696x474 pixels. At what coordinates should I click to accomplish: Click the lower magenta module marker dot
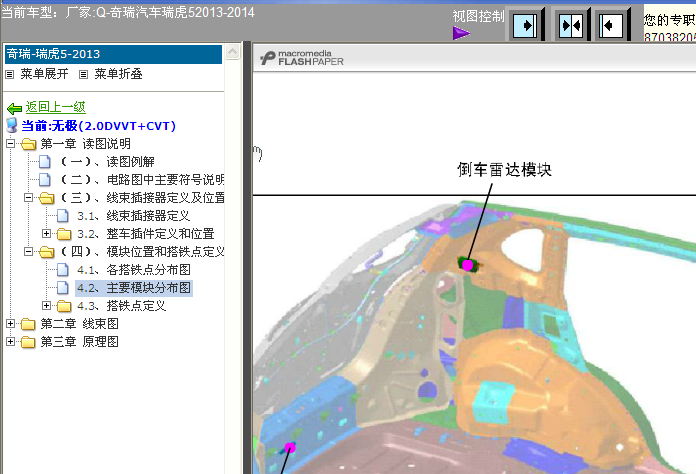[x=290, y=447]
